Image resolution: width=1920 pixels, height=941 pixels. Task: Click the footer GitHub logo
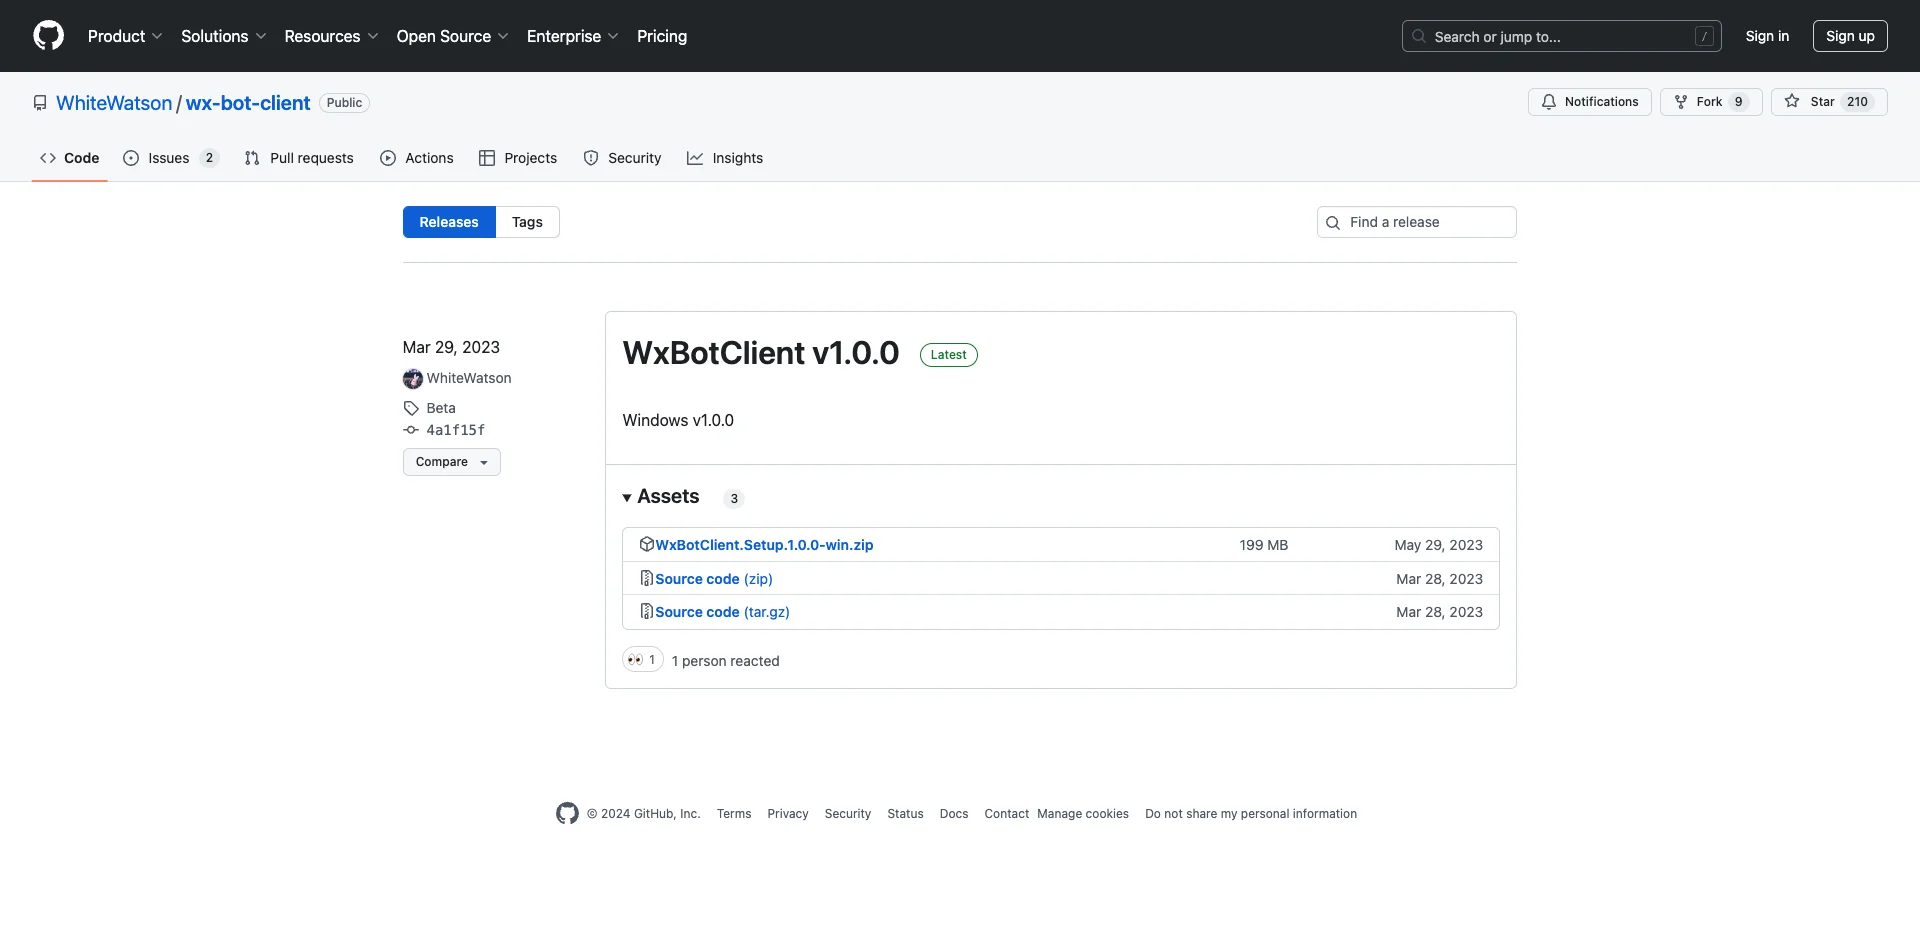coord(567,814)
